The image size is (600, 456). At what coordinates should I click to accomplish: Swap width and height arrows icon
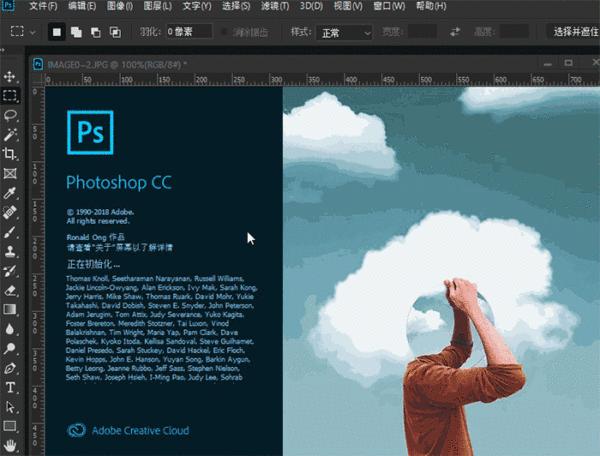(455, 32)
